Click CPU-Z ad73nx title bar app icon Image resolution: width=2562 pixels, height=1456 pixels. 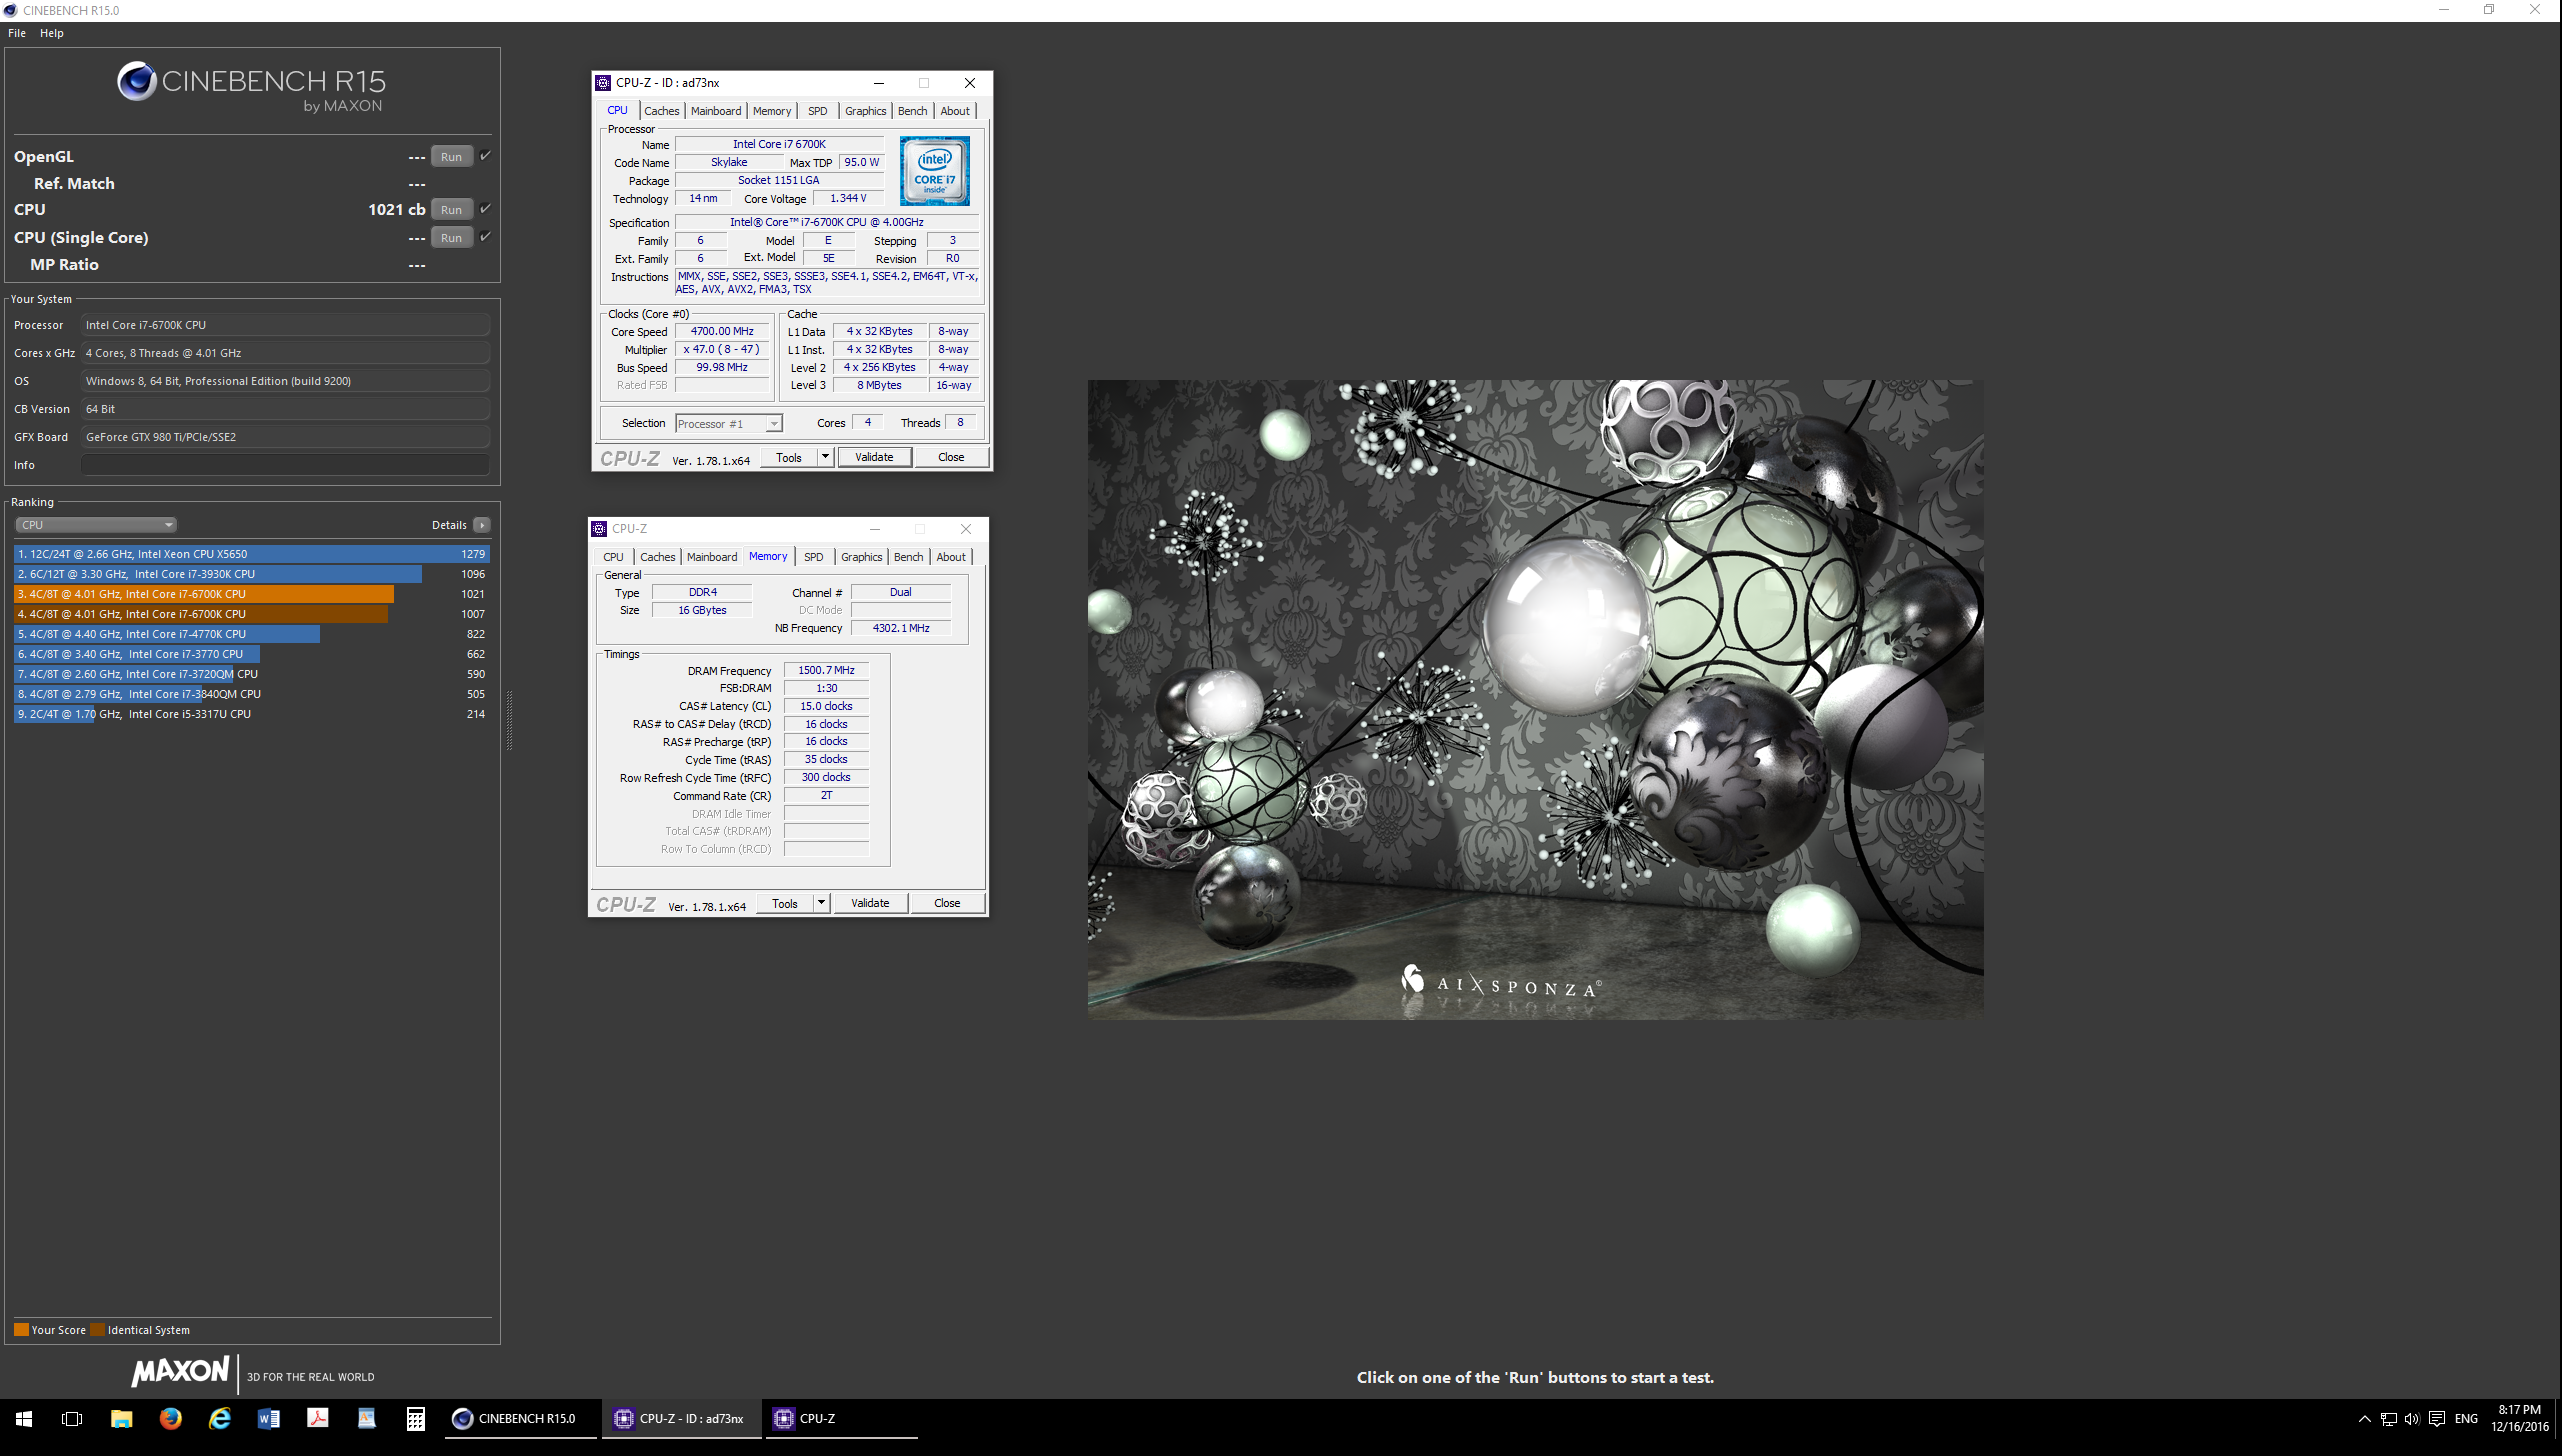[603, 83]
